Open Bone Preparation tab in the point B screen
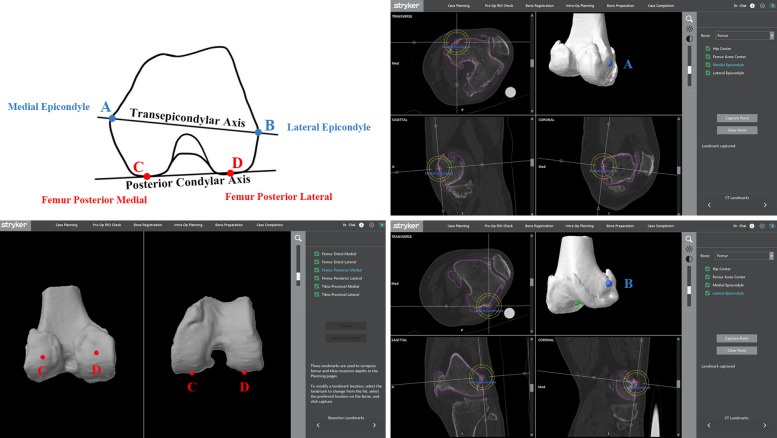 [620, 226]
